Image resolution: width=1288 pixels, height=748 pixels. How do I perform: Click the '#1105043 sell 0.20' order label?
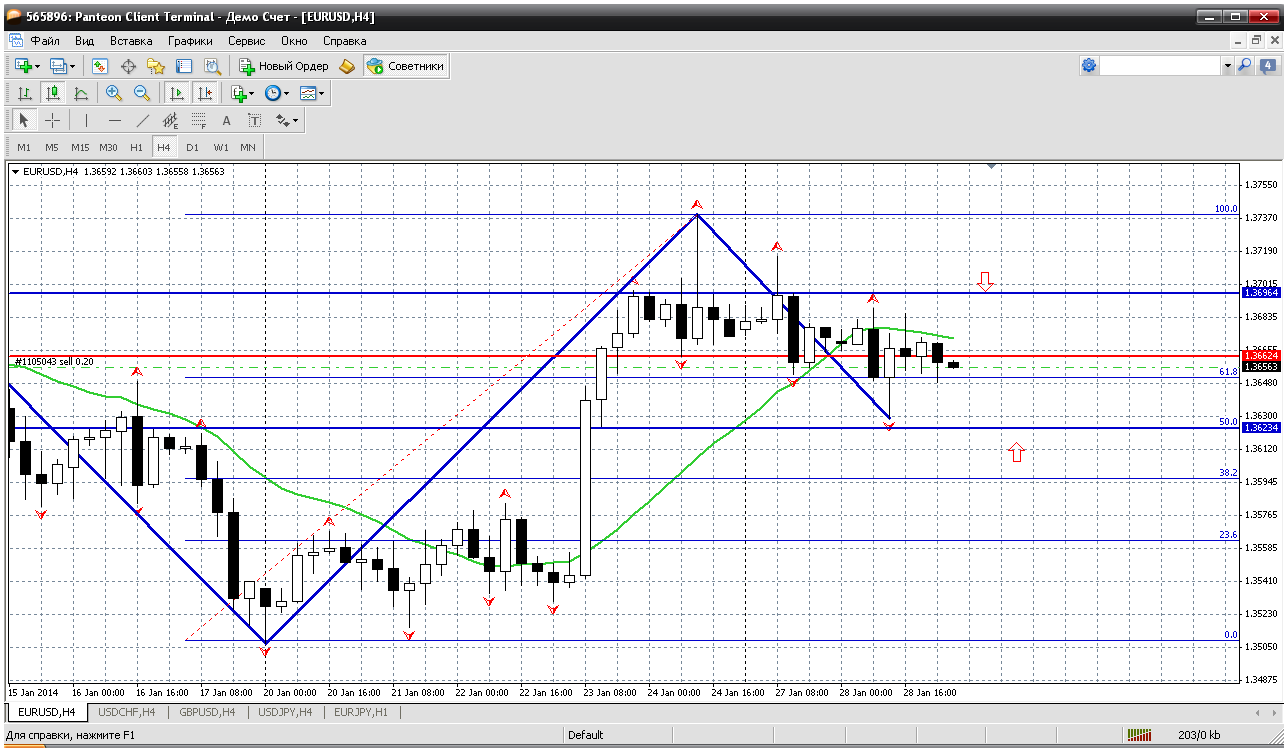[x=56, y=361]
